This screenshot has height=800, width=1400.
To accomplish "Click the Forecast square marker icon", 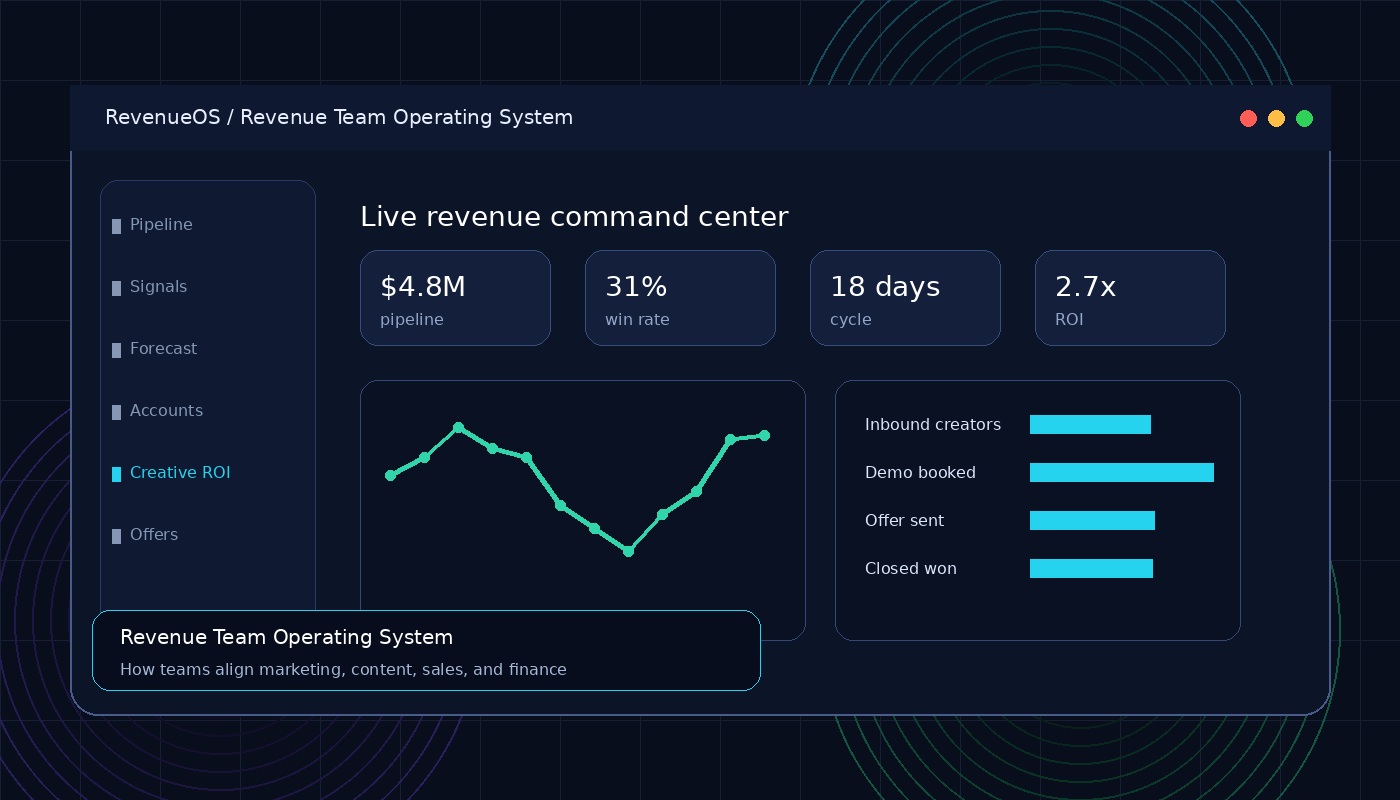I will [116, 351].
